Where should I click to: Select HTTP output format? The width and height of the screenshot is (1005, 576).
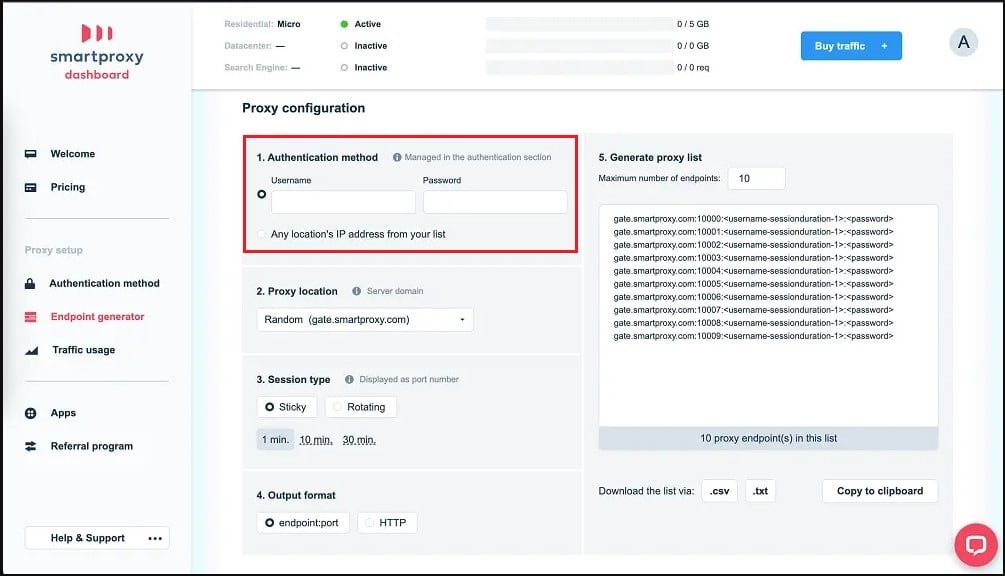(386, 523)
